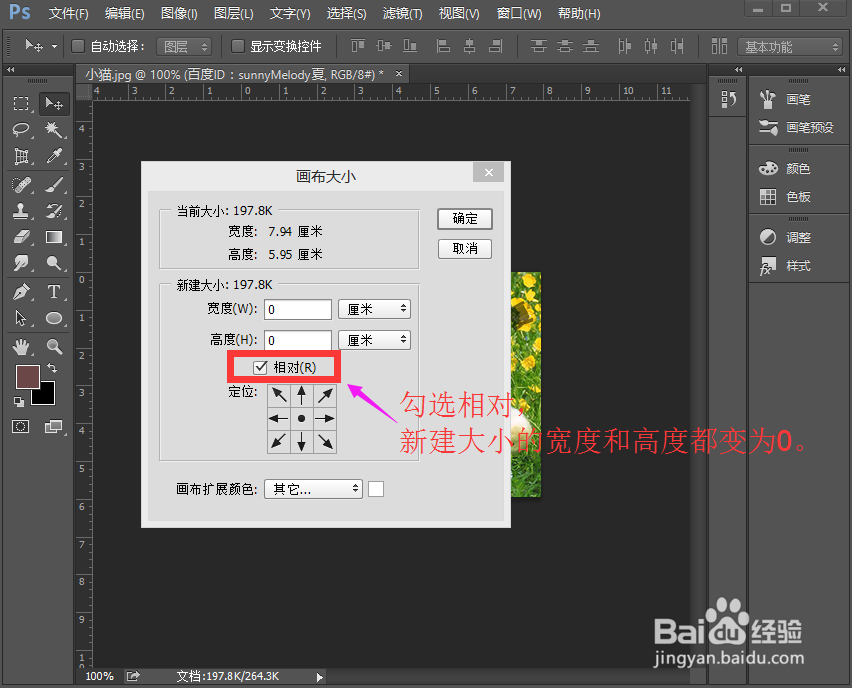Set anchor to bottom-center arrow
The width and height of the screenshot is (852, 688).
pyautogui.click(x=302, y=442)
